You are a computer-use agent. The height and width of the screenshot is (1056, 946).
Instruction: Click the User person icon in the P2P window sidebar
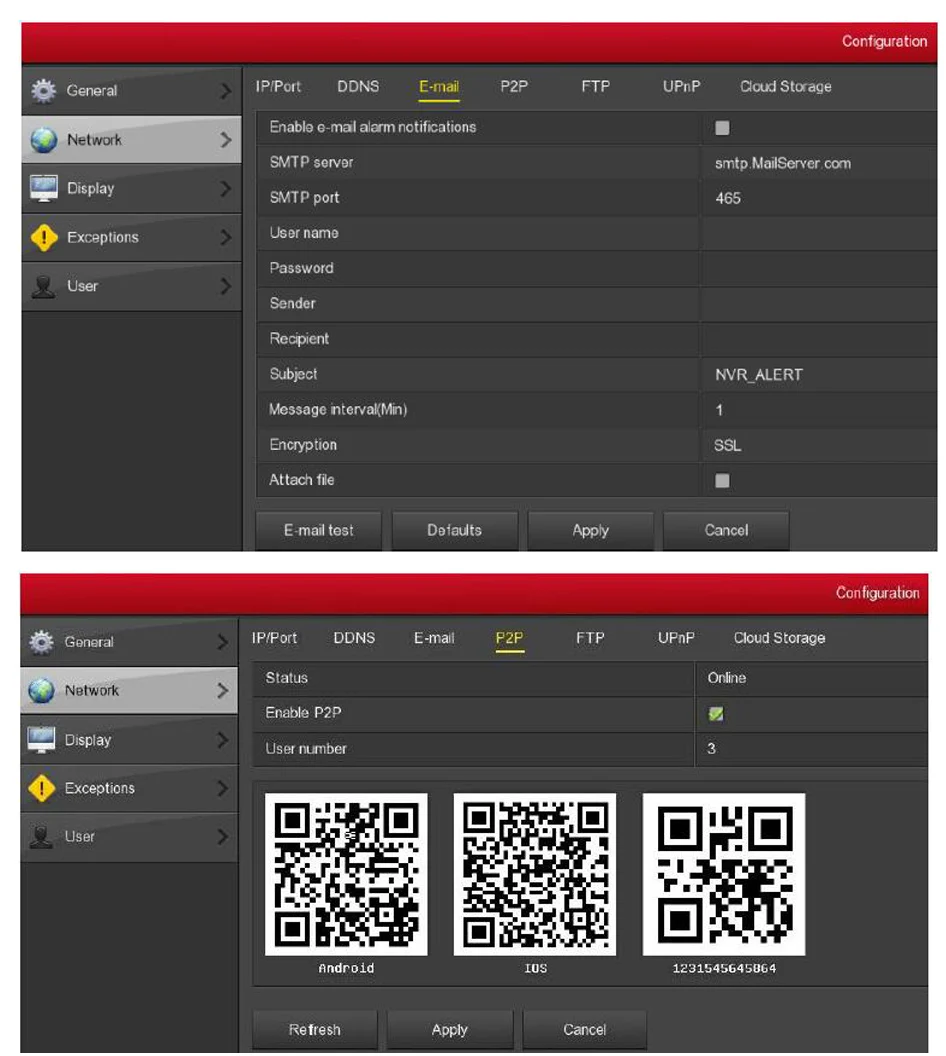[42, 837]
